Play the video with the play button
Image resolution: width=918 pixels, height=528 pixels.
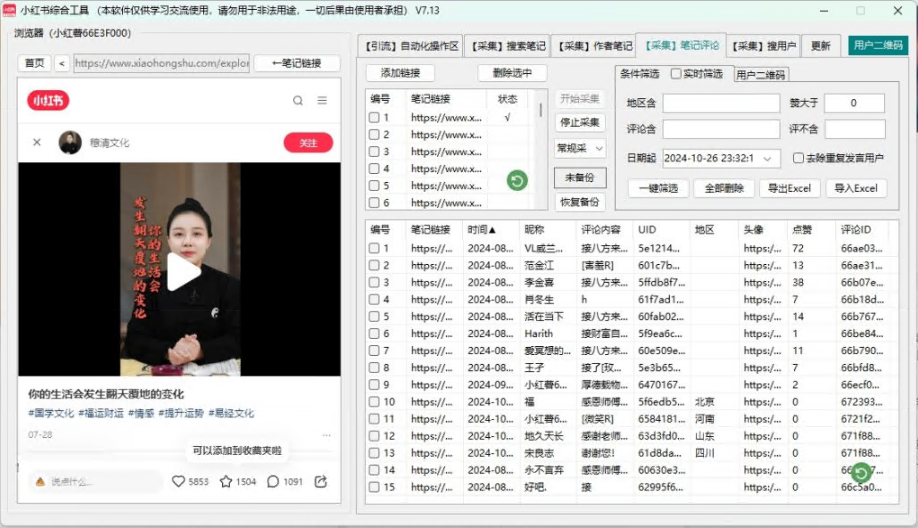184,272
